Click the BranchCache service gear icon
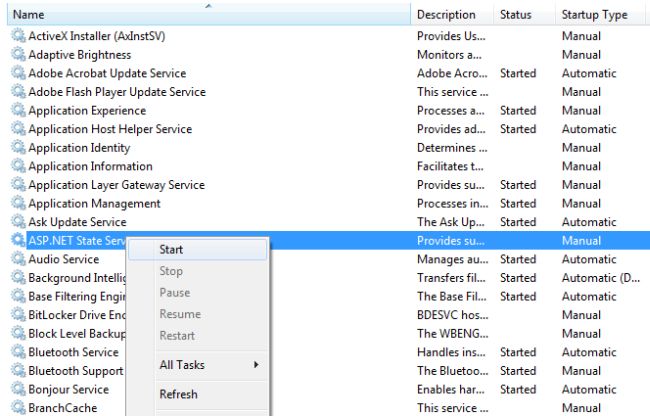This screenshot has width=650, height=416. (18, 408)
